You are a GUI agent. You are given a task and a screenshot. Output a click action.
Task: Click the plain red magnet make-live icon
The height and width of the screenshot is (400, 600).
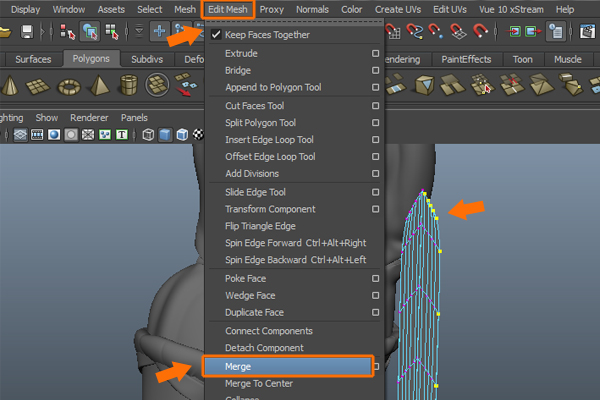(480, 31)
